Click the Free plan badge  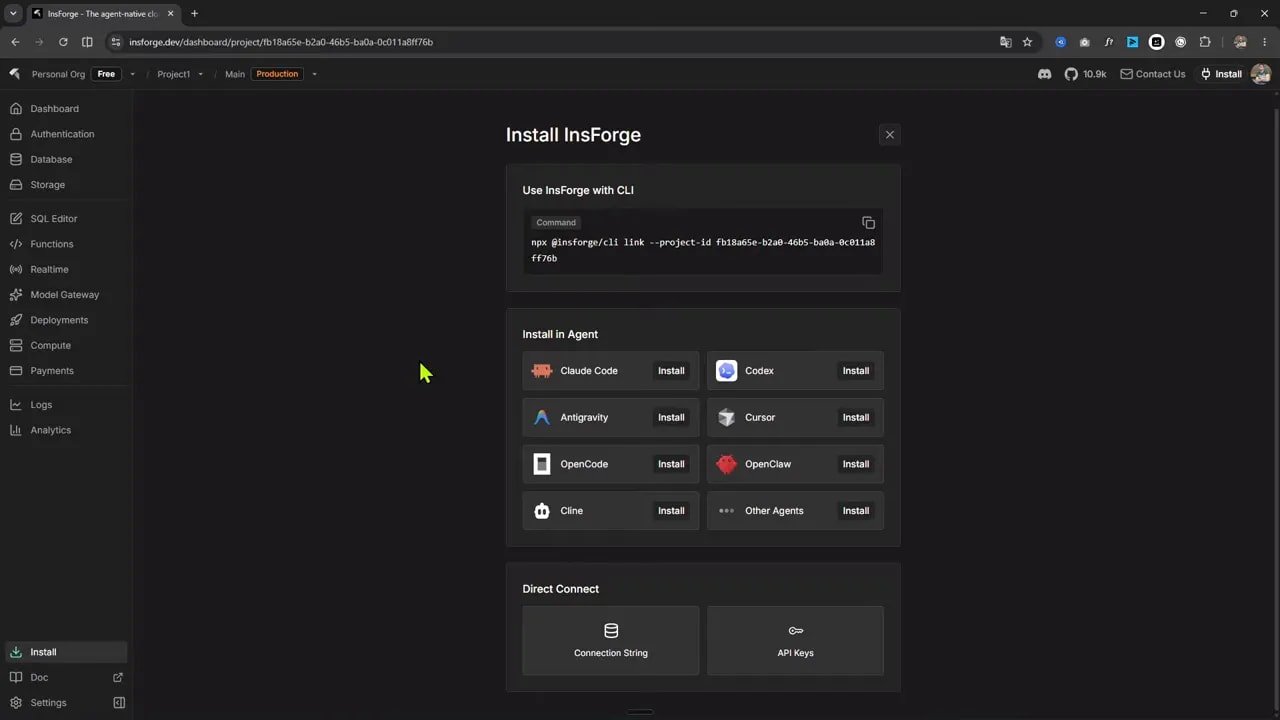(x=106, y=74)
